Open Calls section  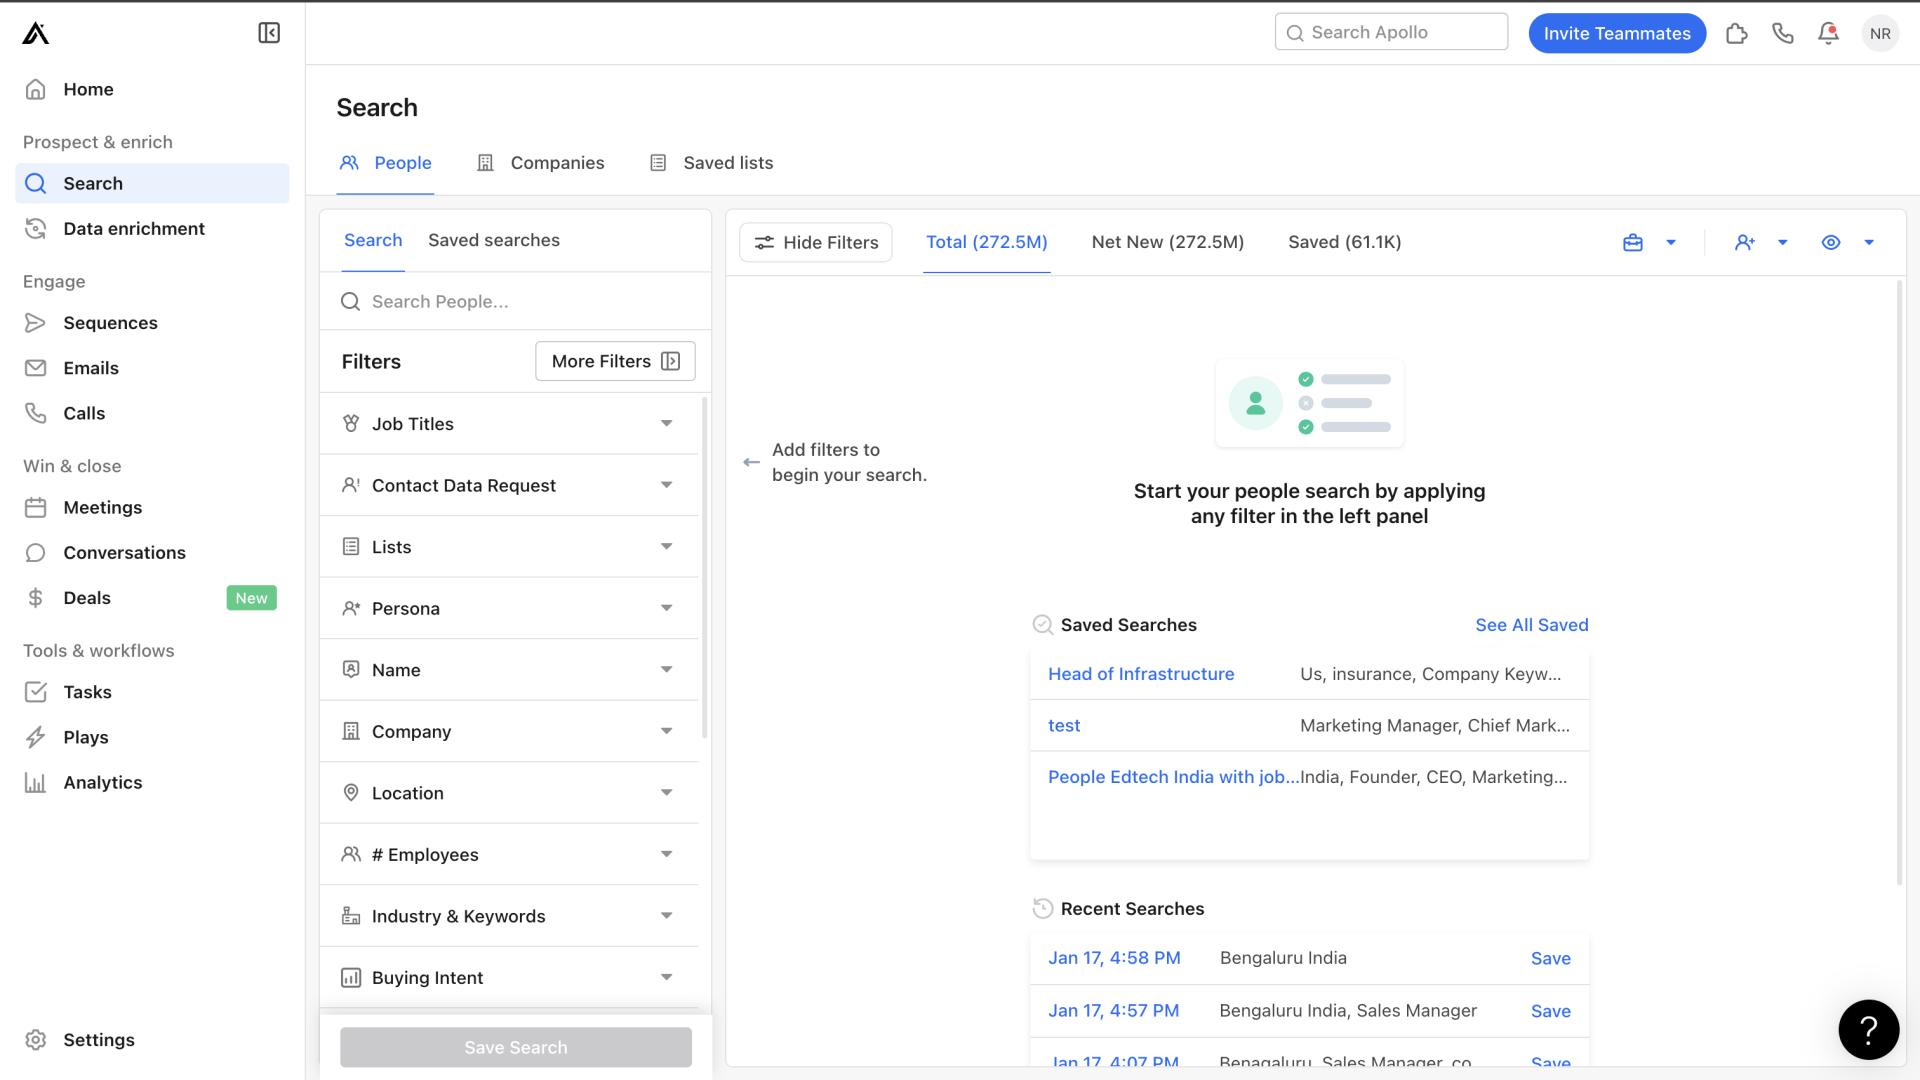(x=152, y=413)
